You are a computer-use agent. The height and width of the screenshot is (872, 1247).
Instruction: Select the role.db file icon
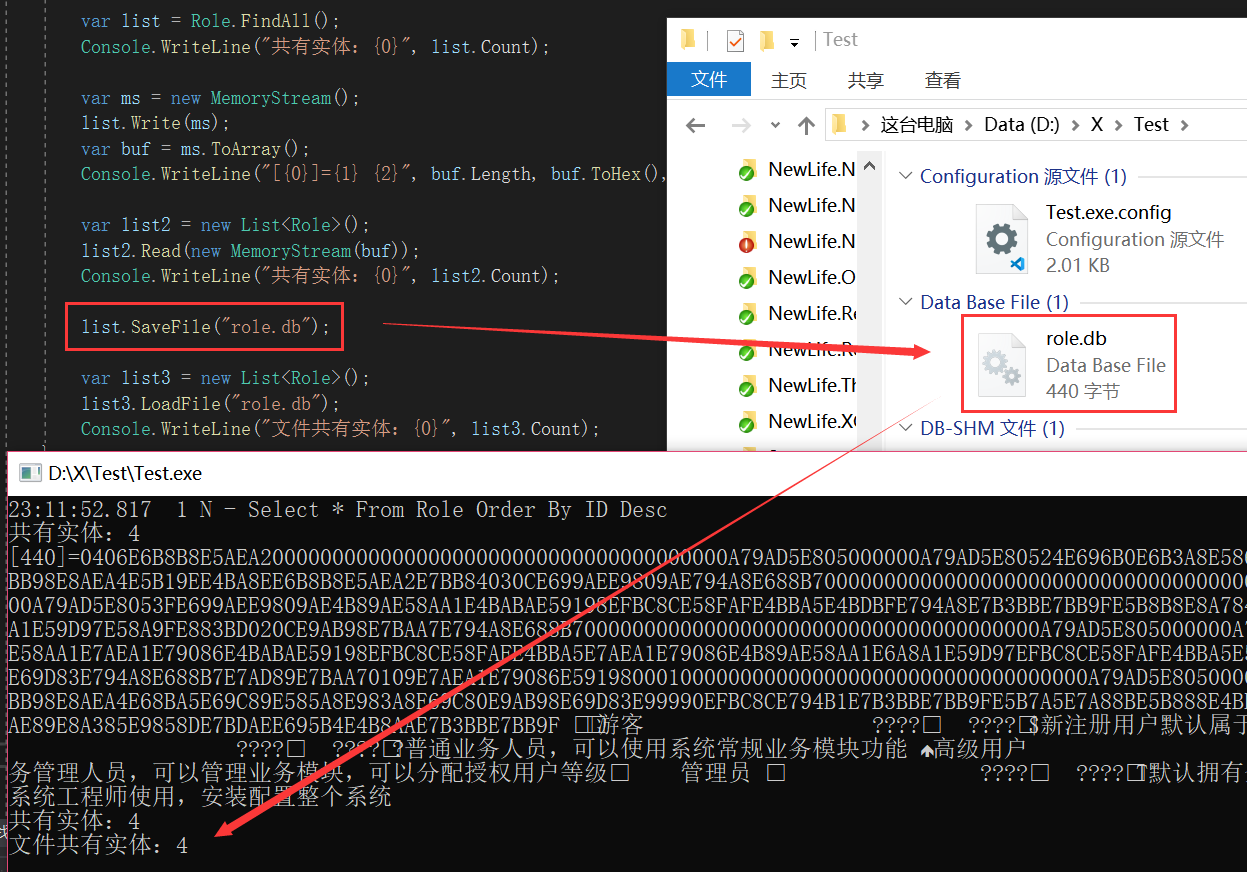click(x=1002, y=366)
